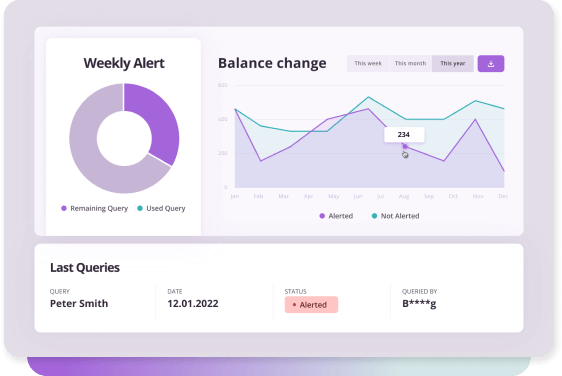Toggle the Alerted legend item
The image size is (562, 376).
point(336,216)
